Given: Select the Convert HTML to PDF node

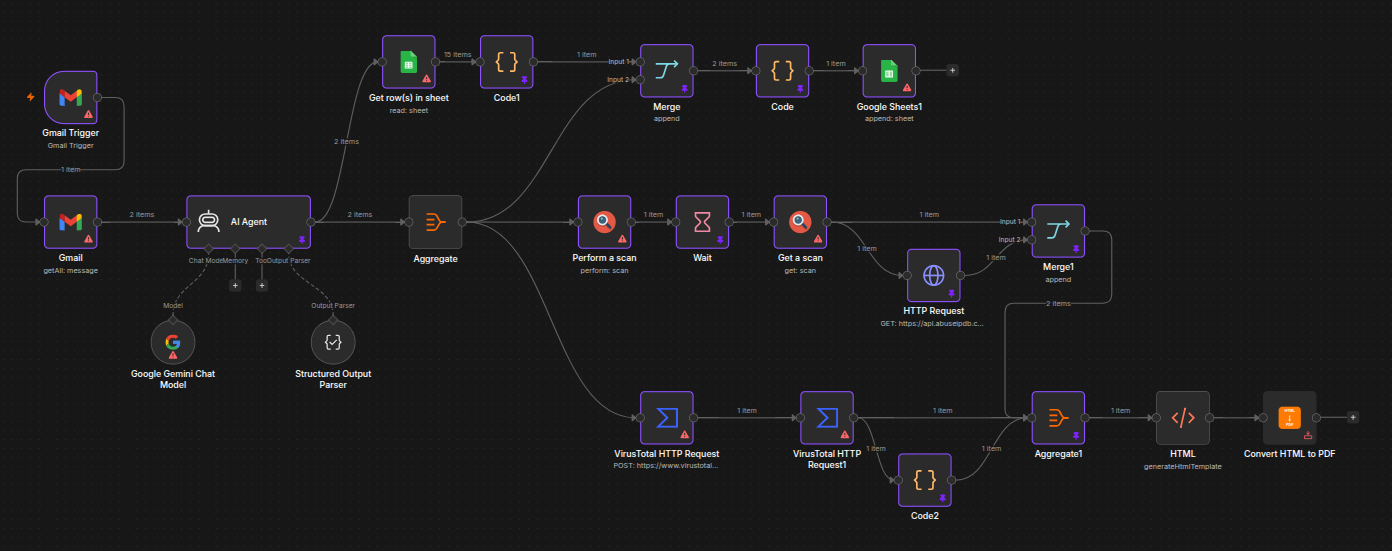Looking at the screenshot, I should pos(1289,418).
